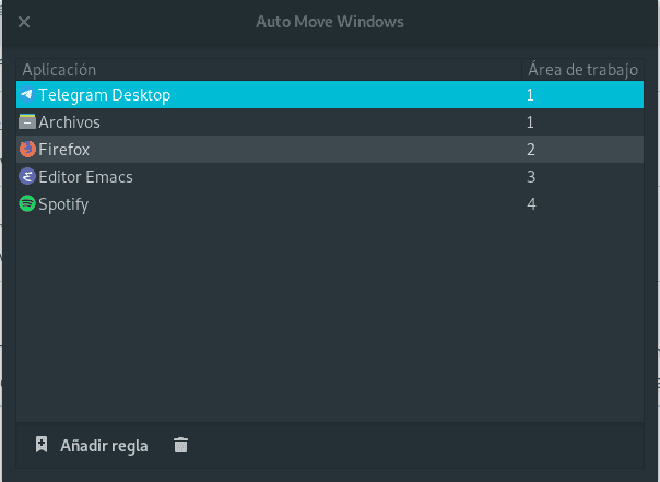Click the Firefox browser icon
Image resolution: width=660 pixels, height=482 pixels.
click(27, 149)
